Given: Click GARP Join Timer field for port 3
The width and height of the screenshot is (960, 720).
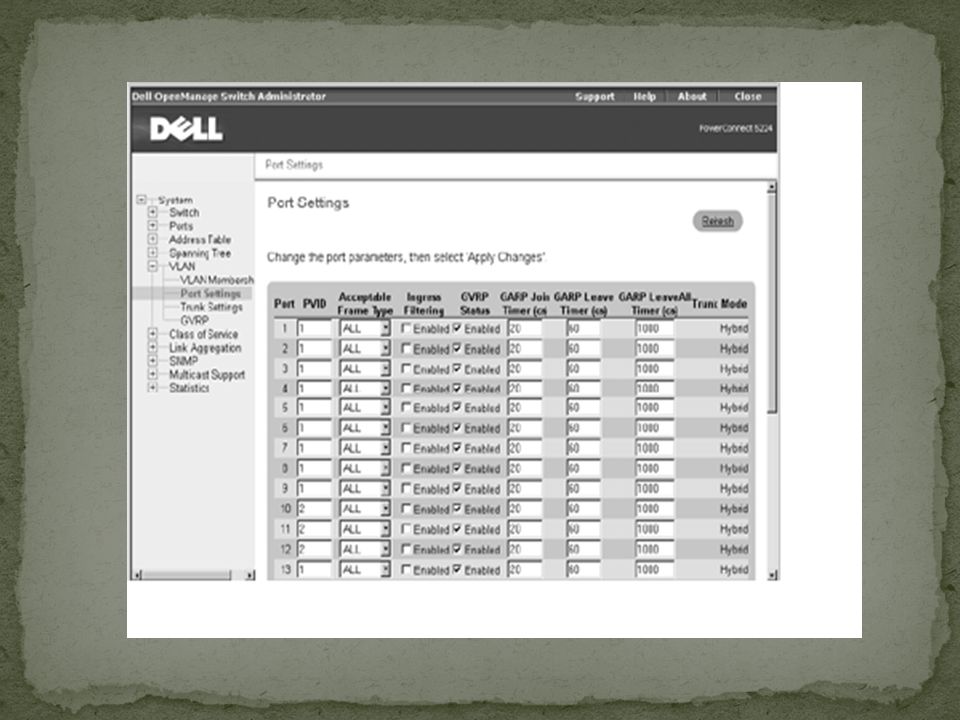Looking at the screenshot, I should [524, 369].
